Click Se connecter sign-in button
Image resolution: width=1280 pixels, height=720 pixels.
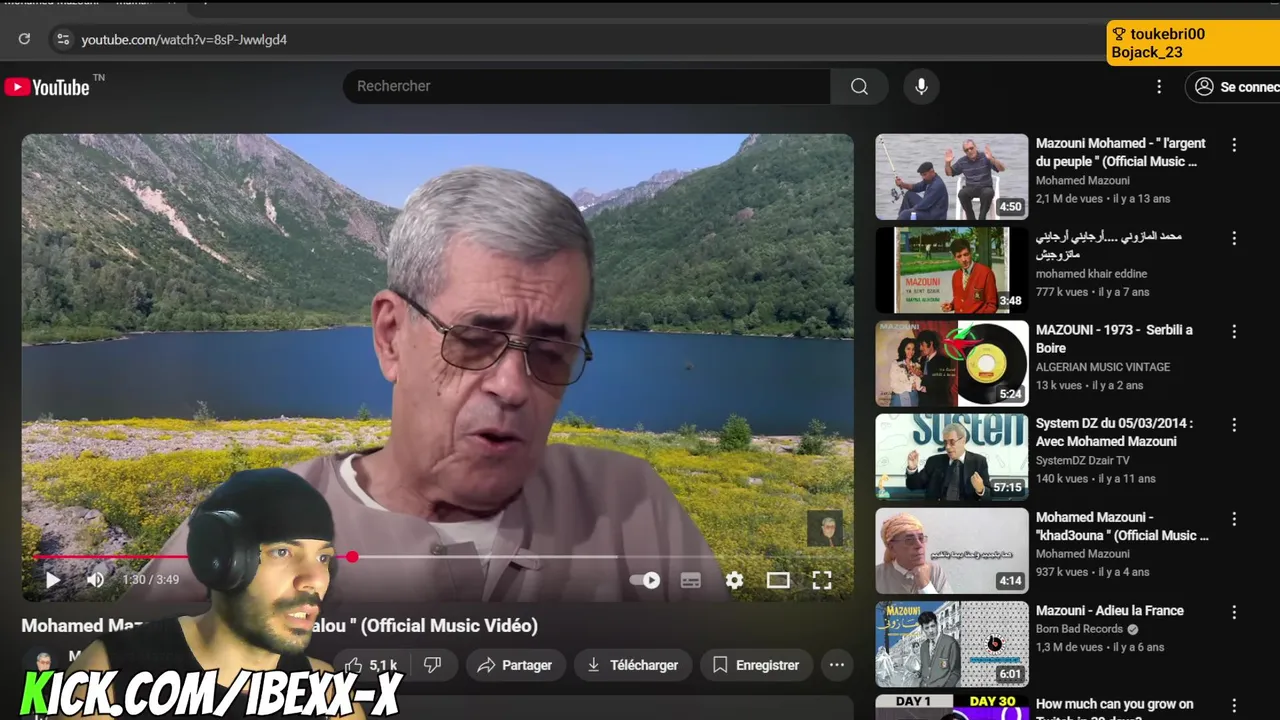pyautogui.click(x=1236, y=87)
